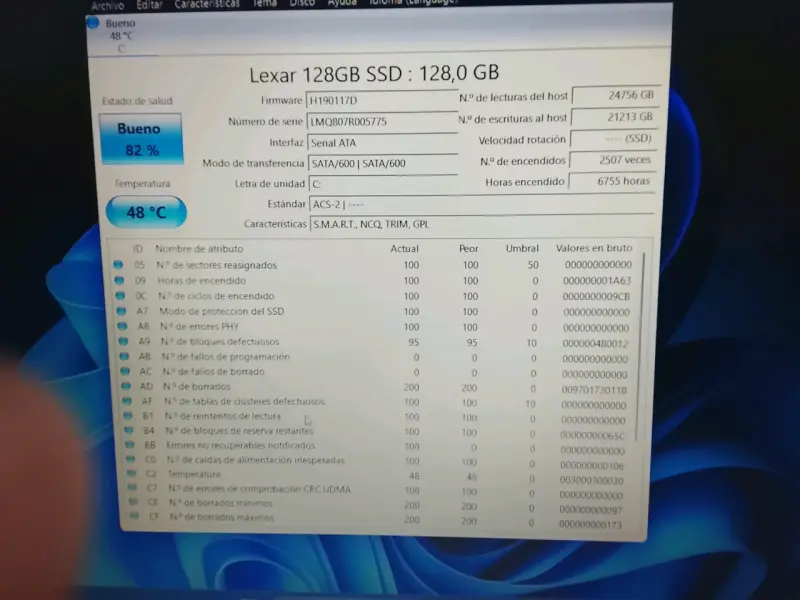Image resolution: width=800 pixels, height=600 pixels.
Task: Click the Firmware field H190117D
Action: [x=382, y=100]
